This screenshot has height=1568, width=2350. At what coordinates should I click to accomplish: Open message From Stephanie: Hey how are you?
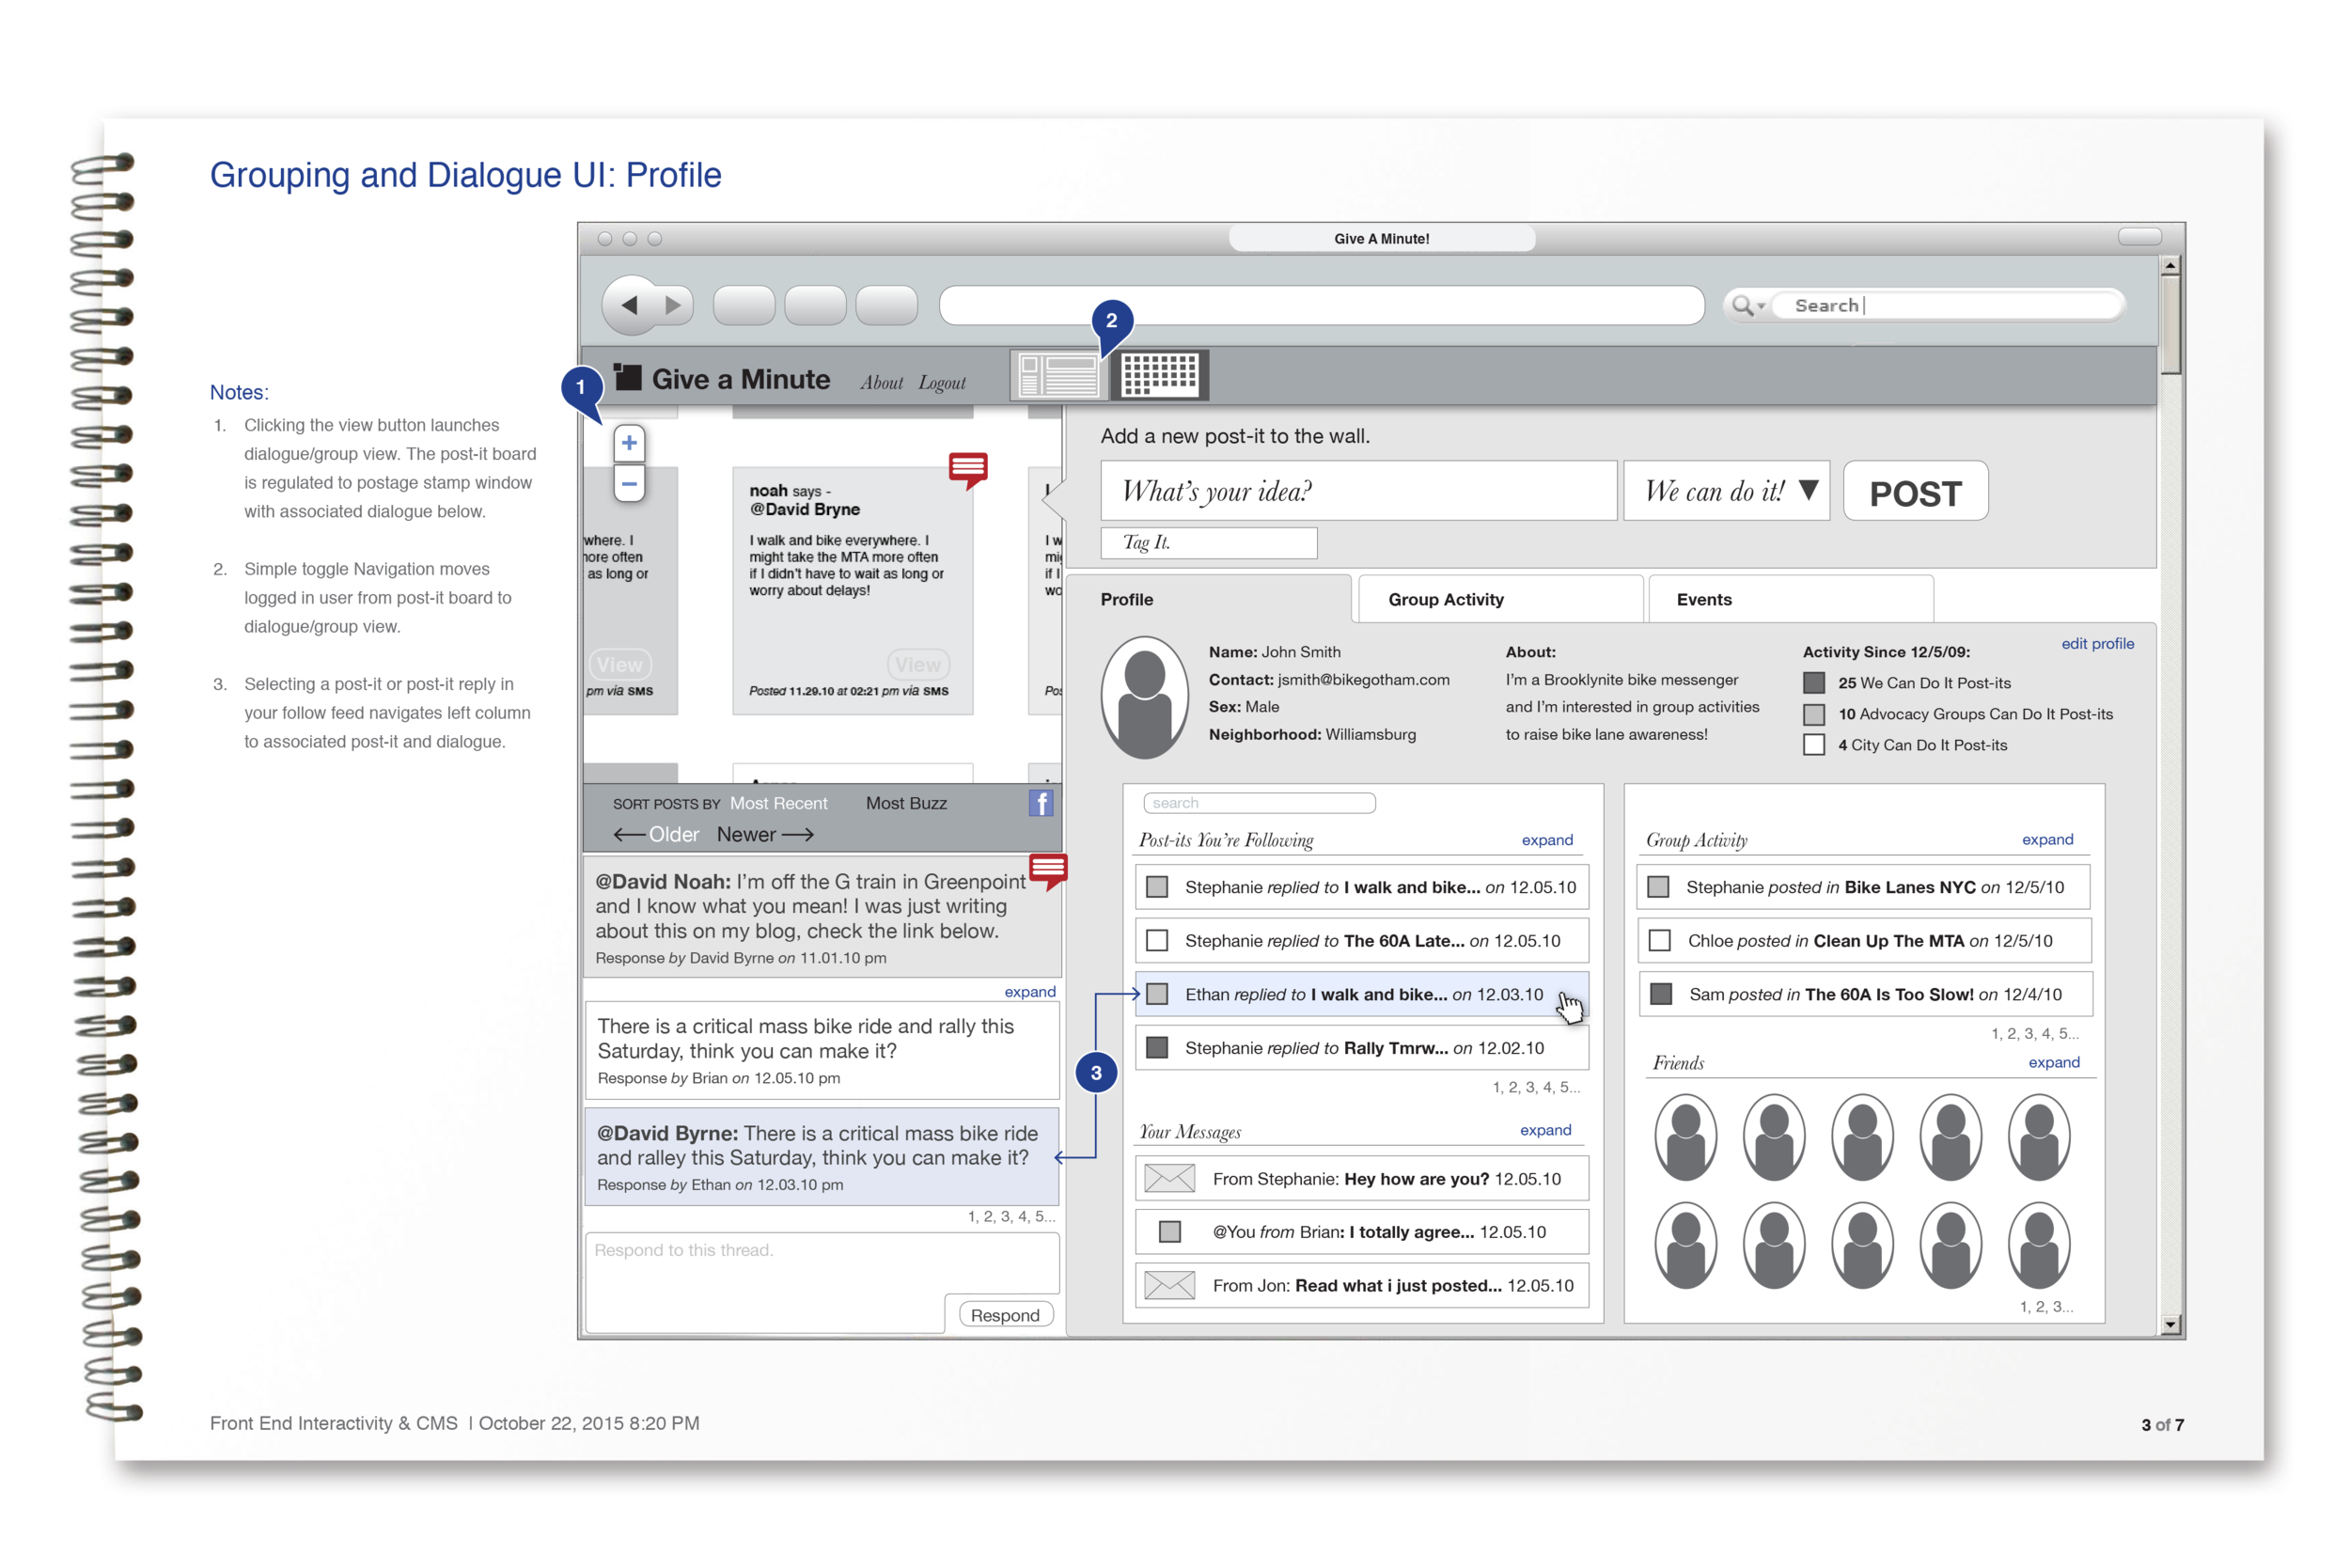pyautogui.click(x=1362, y=1178)
